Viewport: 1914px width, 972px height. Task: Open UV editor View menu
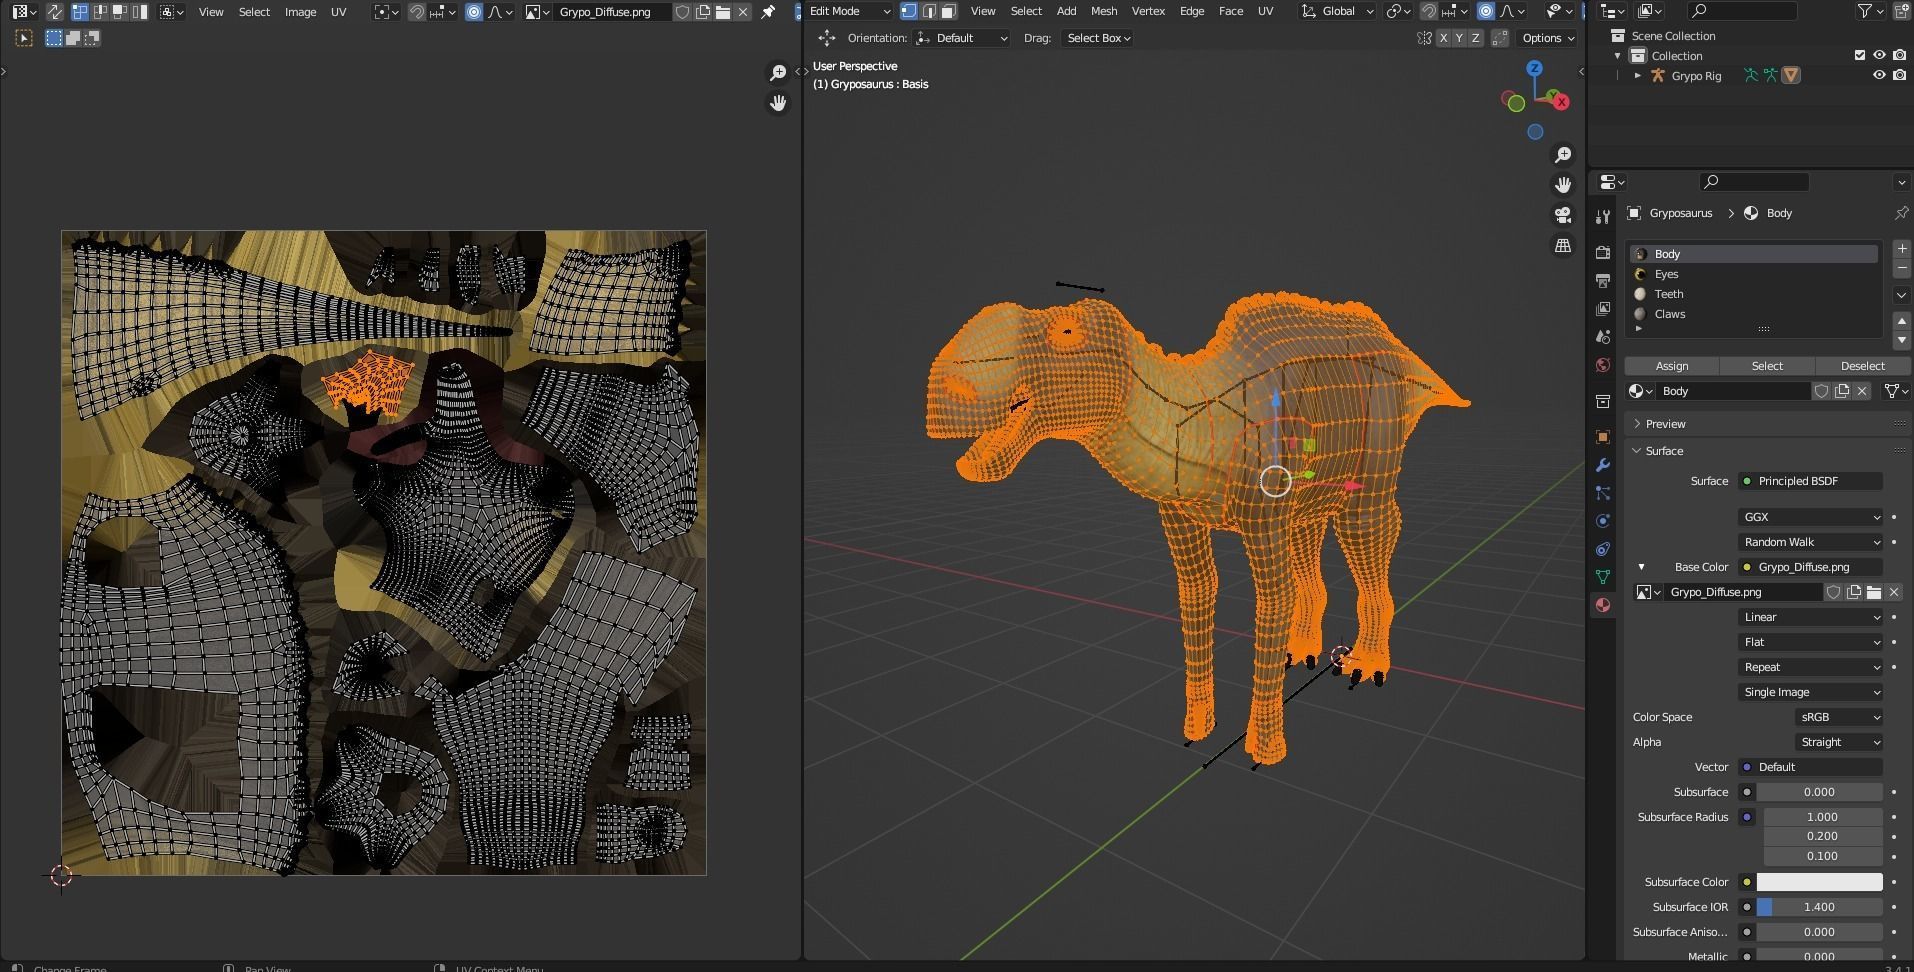tap(210, 12)
